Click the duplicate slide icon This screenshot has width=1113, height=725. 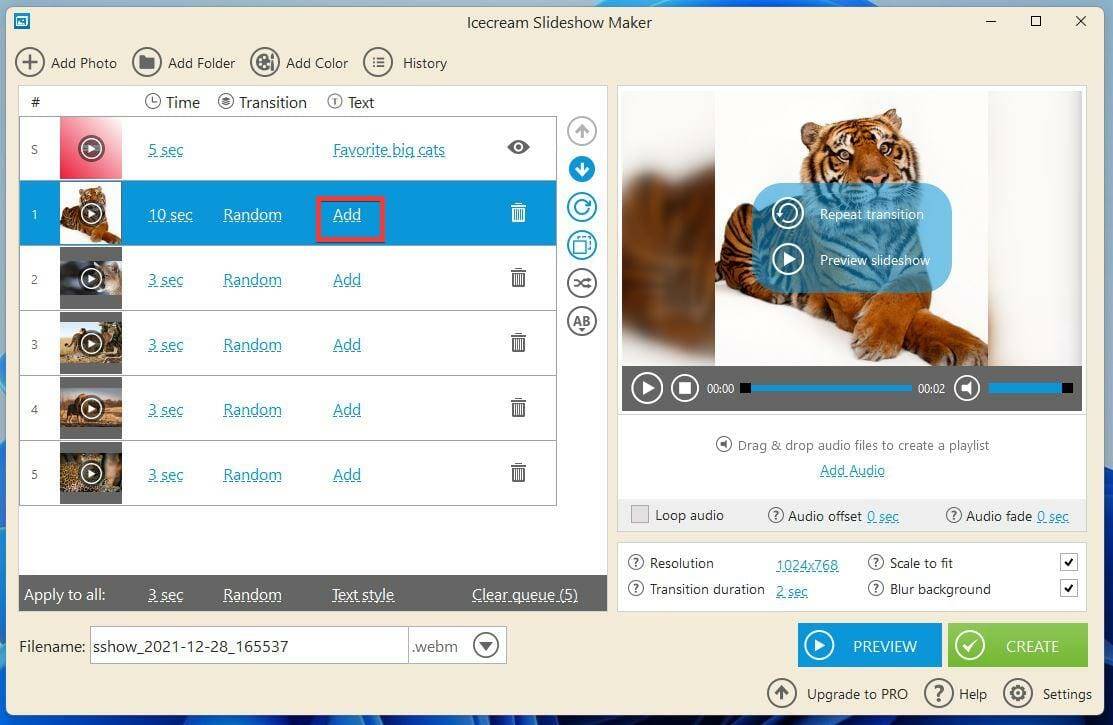click(x=582, y=246)
